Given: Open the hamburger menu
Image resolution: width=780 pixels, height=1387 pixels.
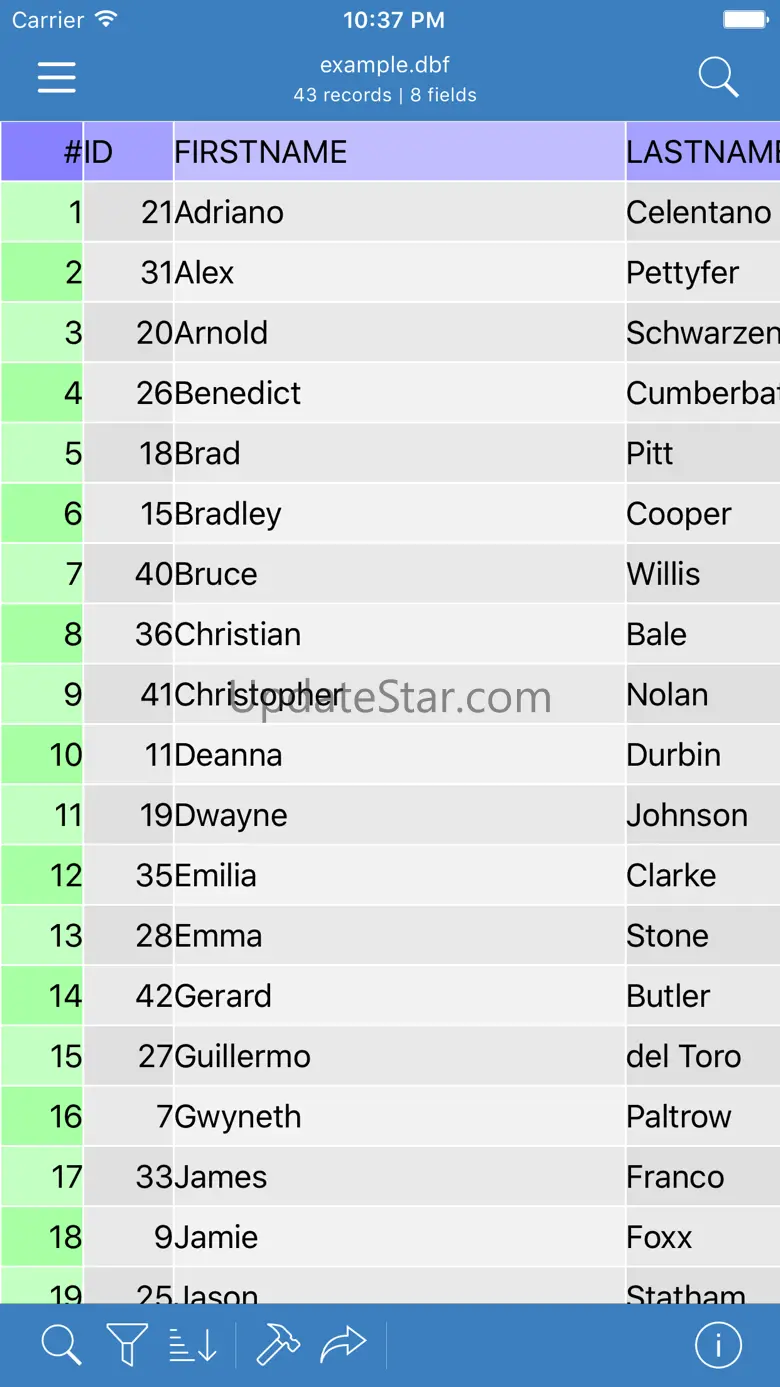Looking at the screenshot, I should pyautogui.click(x=57, y=77).
